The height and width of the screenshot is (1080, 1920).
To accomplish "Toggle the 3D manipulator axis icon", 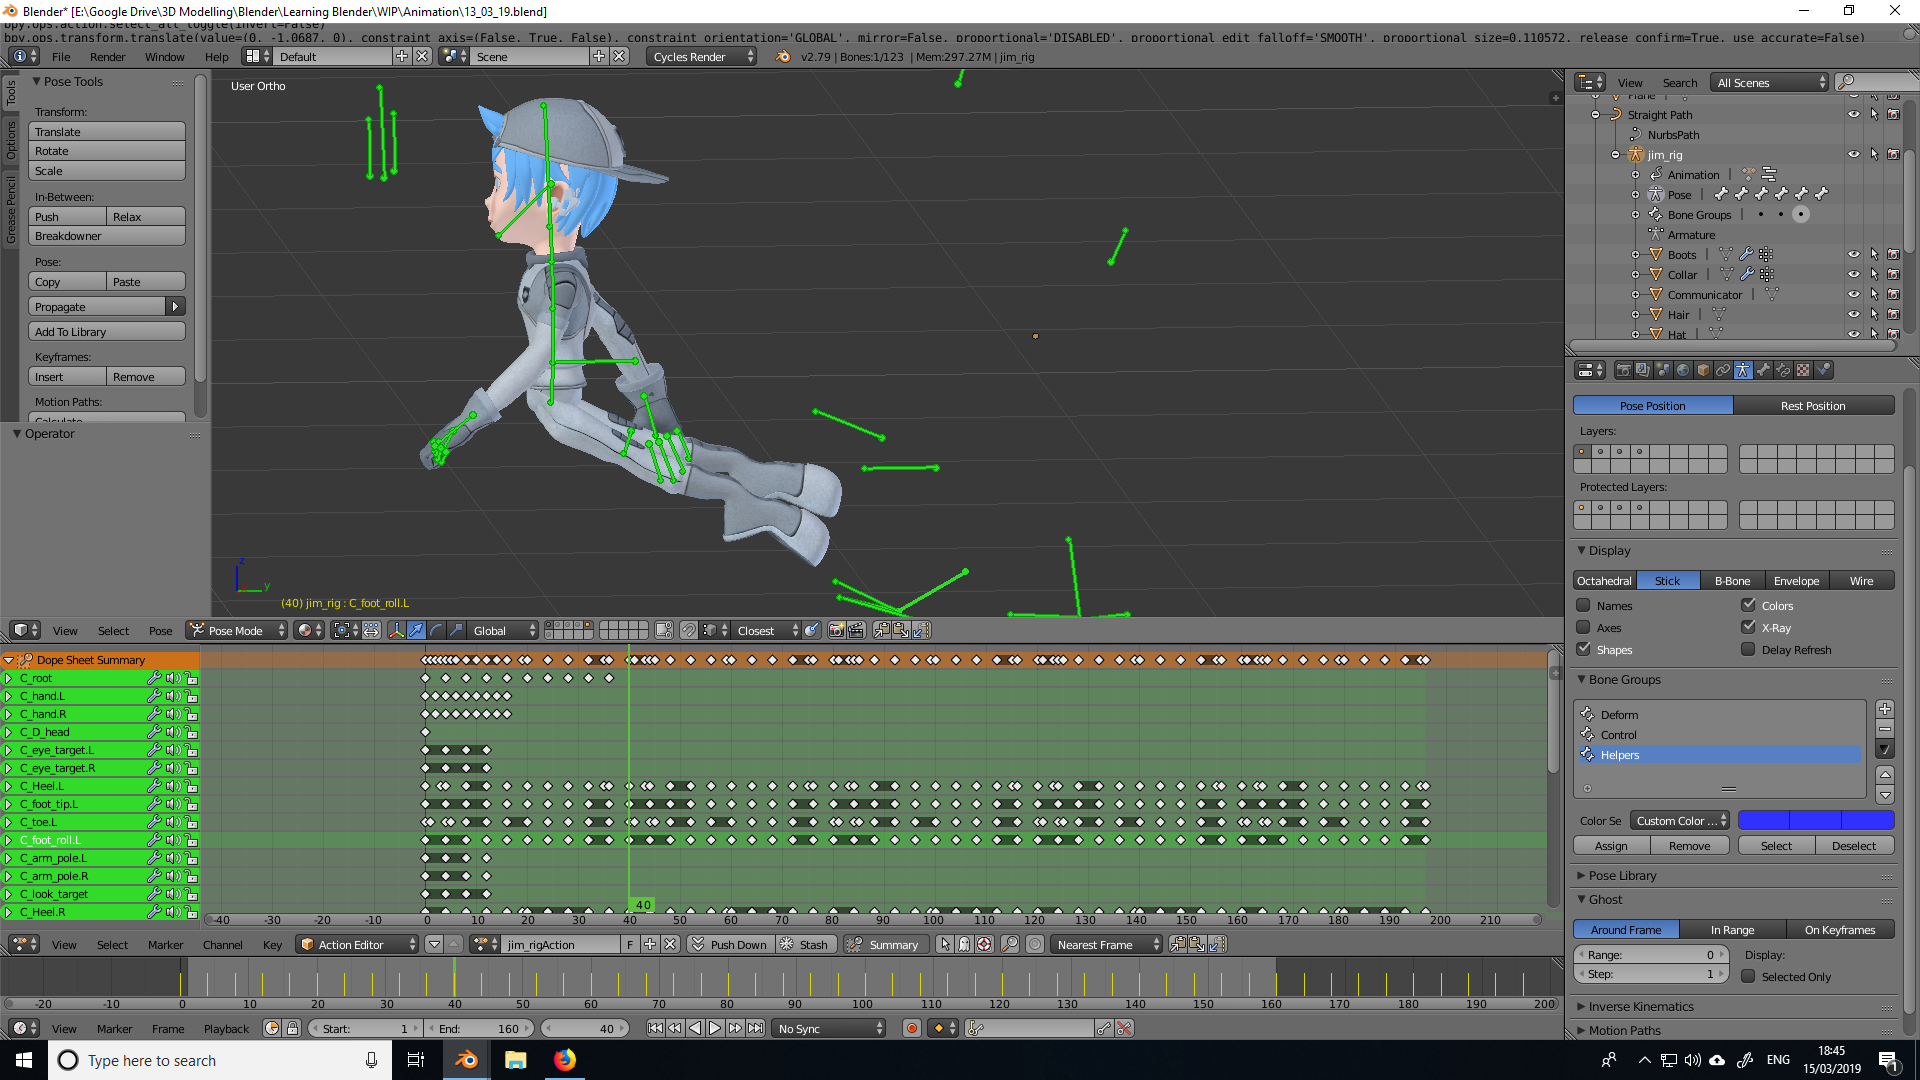I will coord(396,631).
